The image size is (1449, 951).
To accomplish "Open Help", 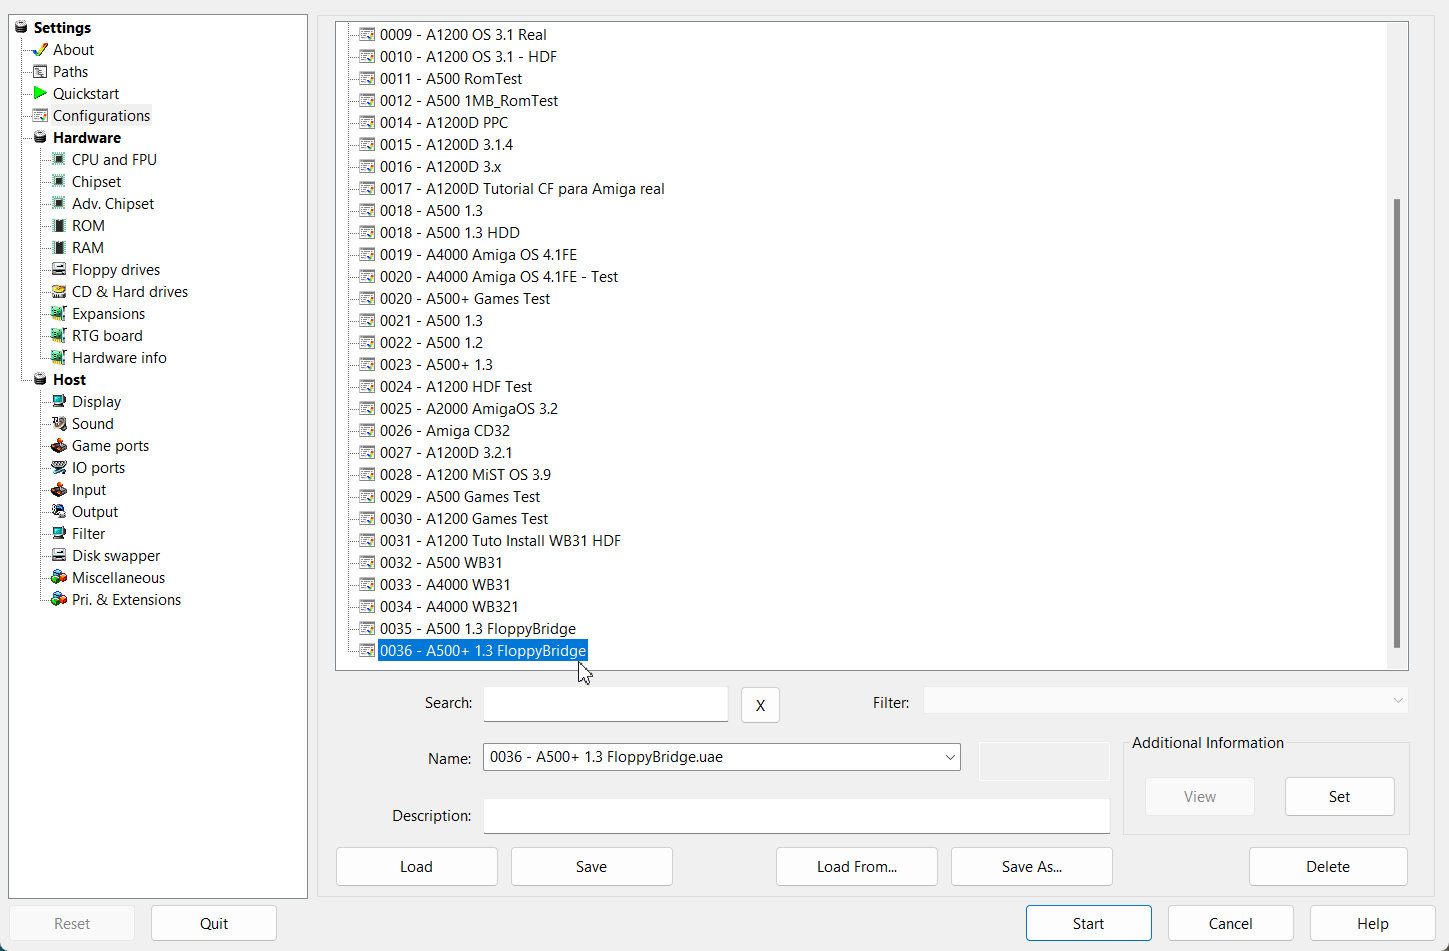I will point(1372,924).
